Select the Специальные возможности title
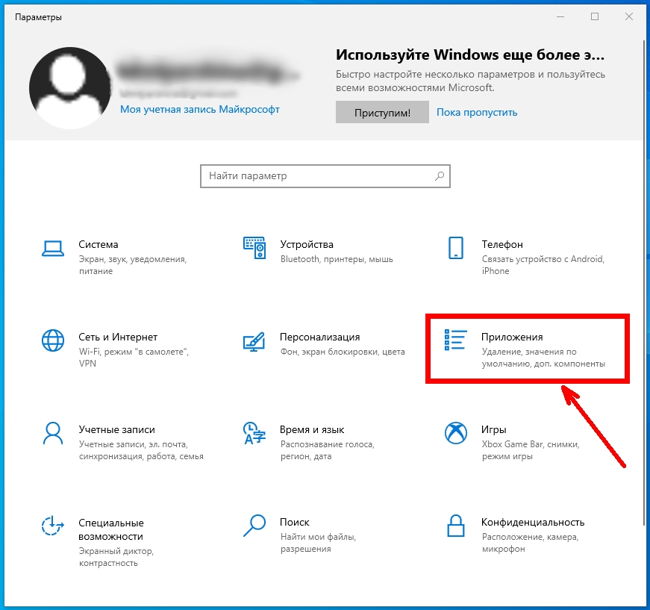The width and height of the screenshot is (650, 610). 111,529
